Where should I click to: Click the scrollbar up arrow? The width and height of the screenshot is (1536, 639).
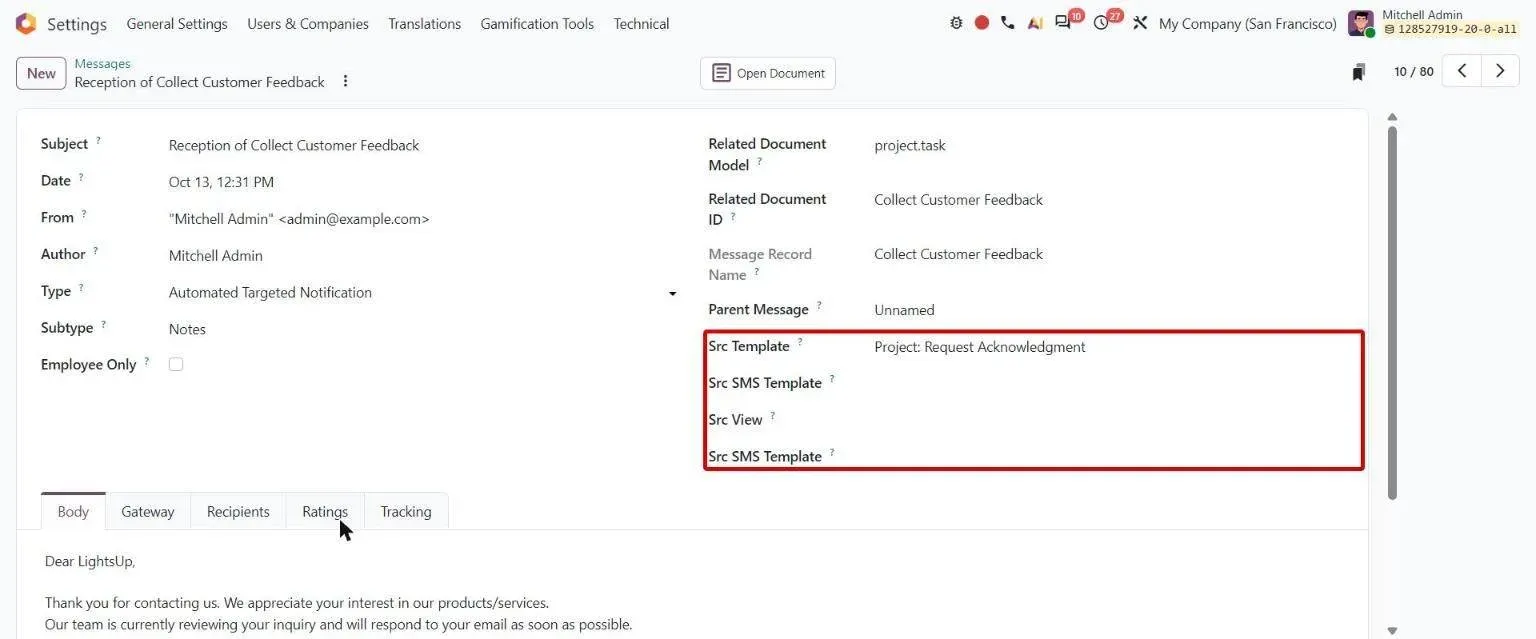pyautogui.click(x=1392, y=117)
